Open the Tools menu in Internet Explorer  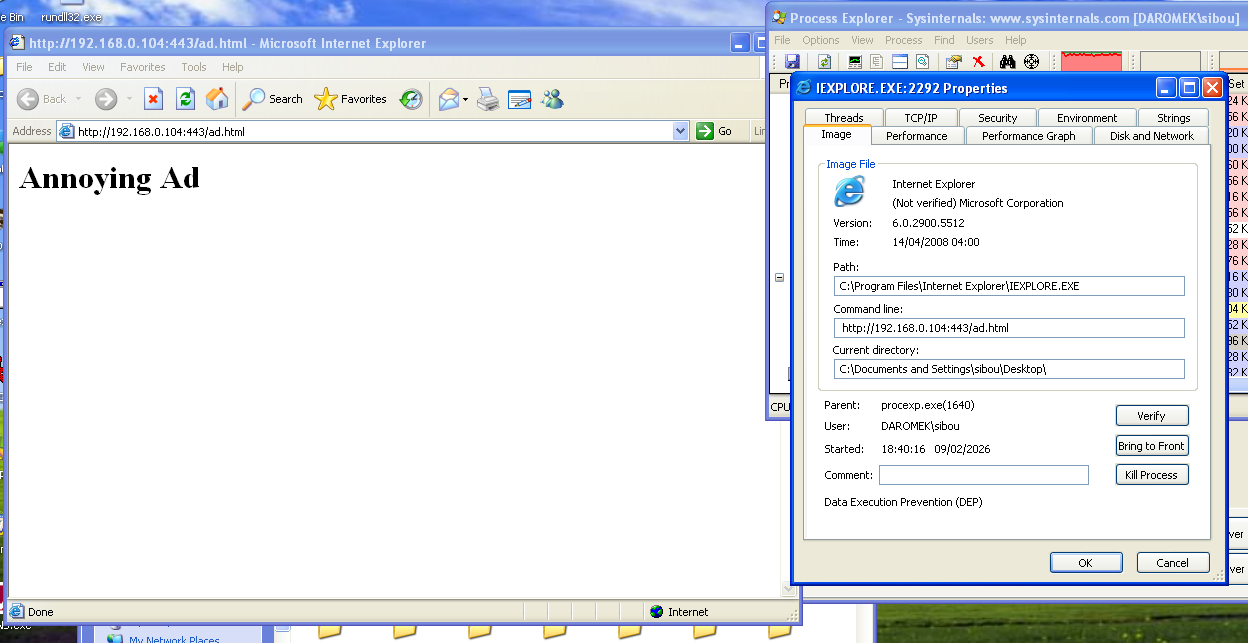tap(194, 67)
